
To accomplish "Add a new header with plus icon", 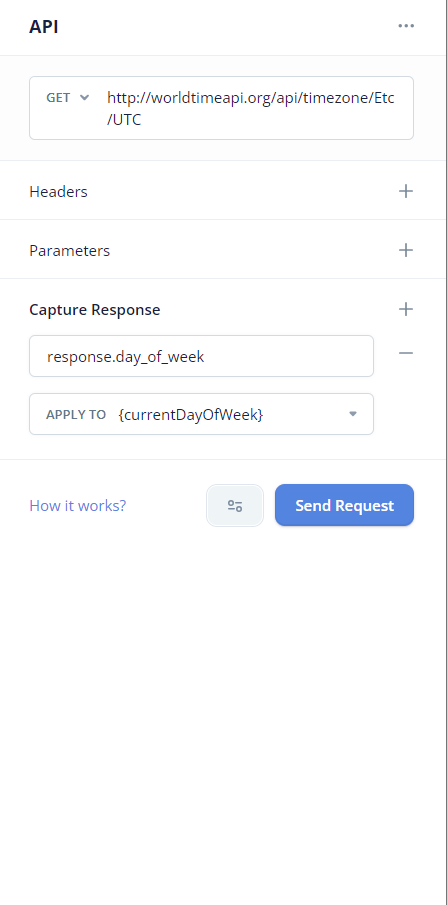I will (x=406, y=191).
